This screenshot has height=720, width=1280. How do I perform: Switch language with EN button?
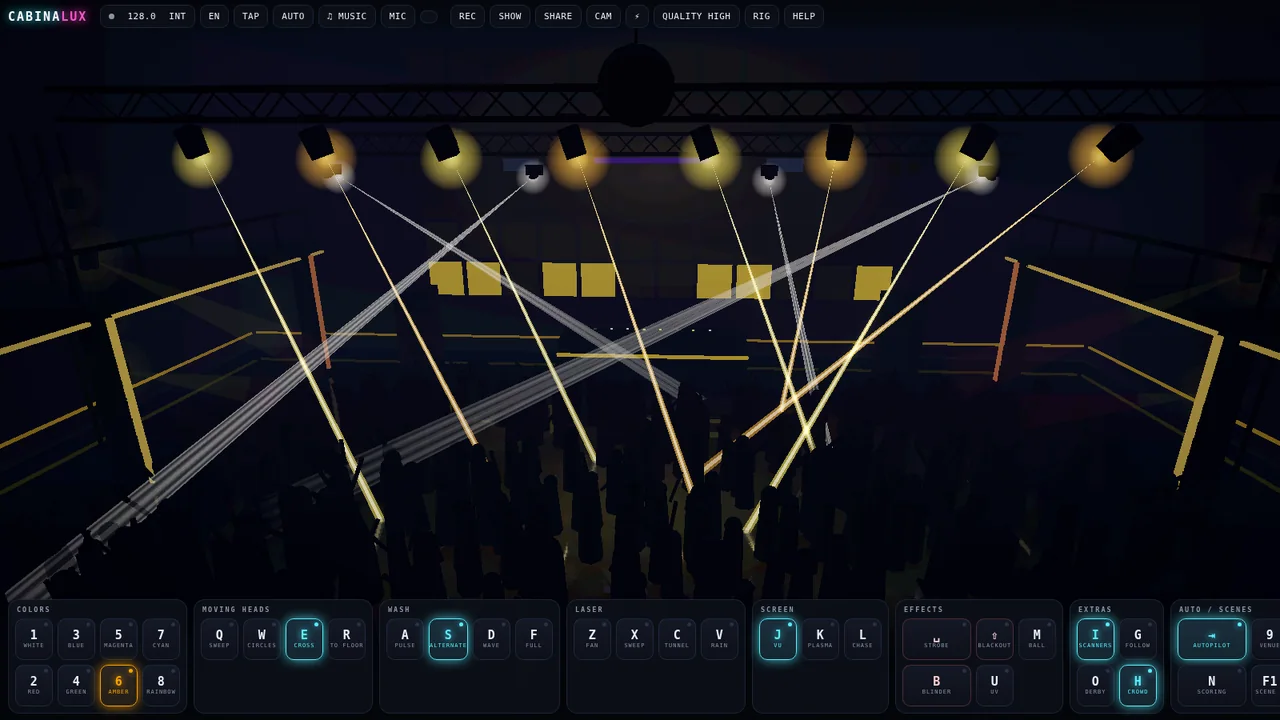click(214, 16)
